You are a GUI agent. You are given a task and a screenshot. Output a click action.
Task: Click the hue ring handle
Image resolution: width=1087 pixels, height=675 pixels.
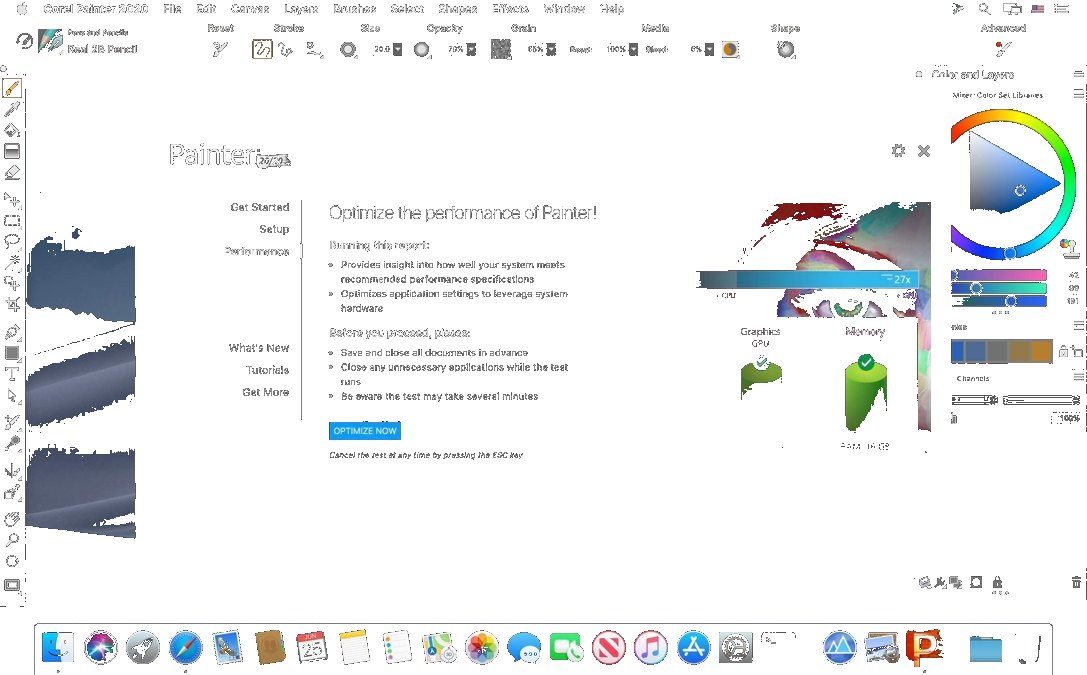[x=1010, y=253]
